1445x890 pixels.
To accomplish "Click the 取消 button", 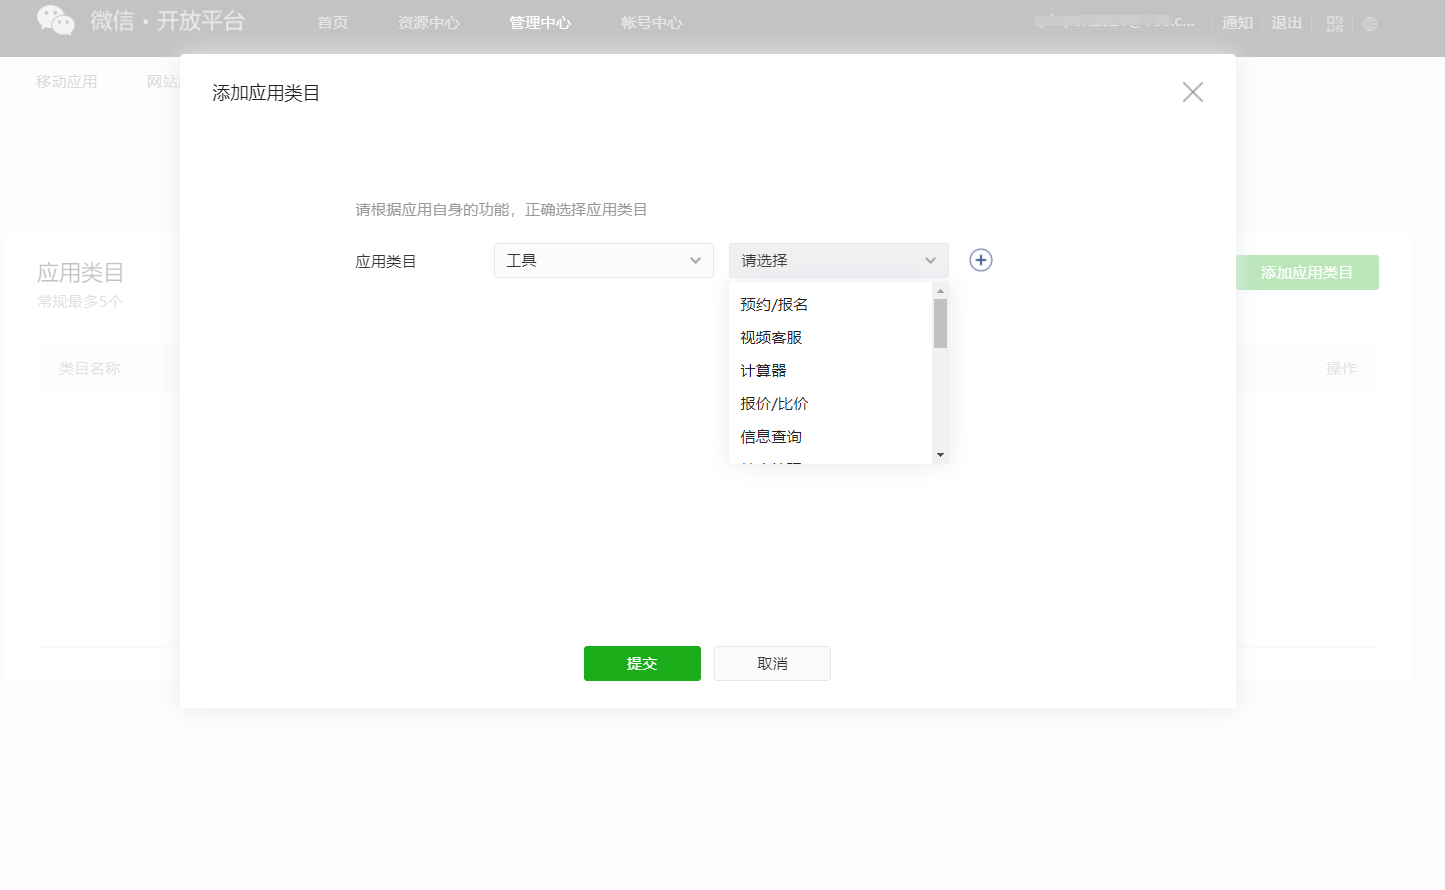I will [x=772, y=663].
